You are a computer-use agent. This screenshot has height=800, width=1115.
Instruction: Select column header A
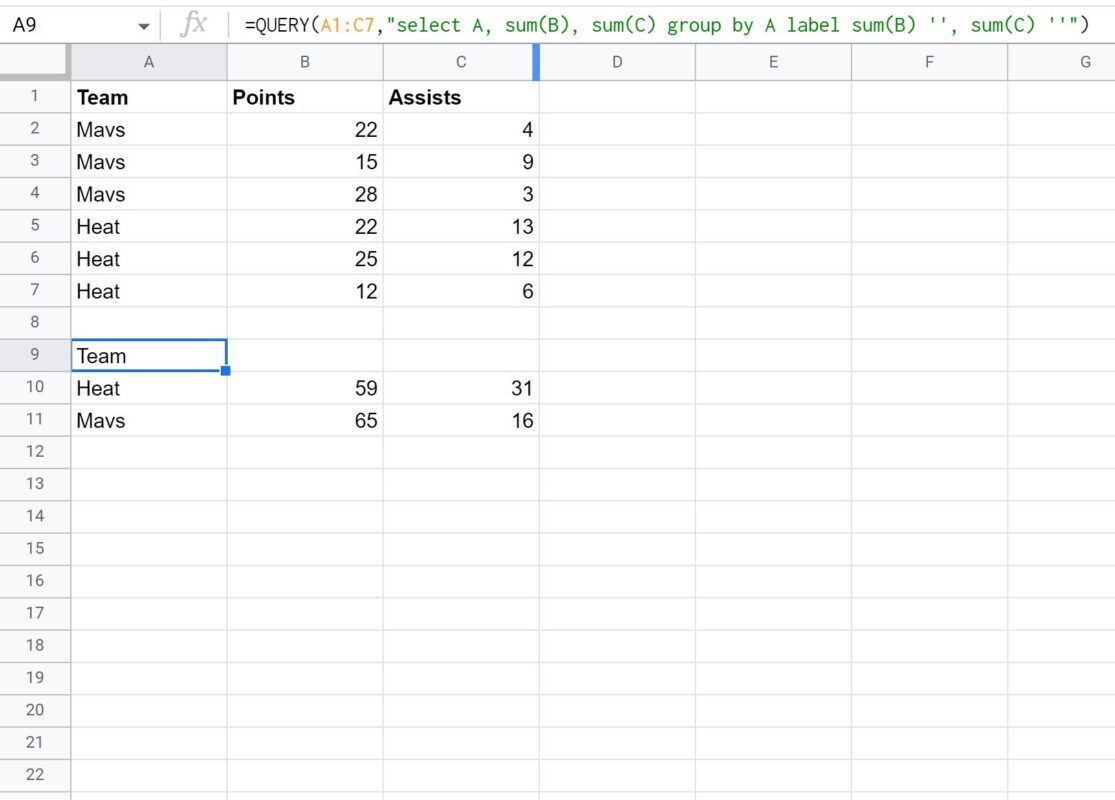click(x=148, y=61)
